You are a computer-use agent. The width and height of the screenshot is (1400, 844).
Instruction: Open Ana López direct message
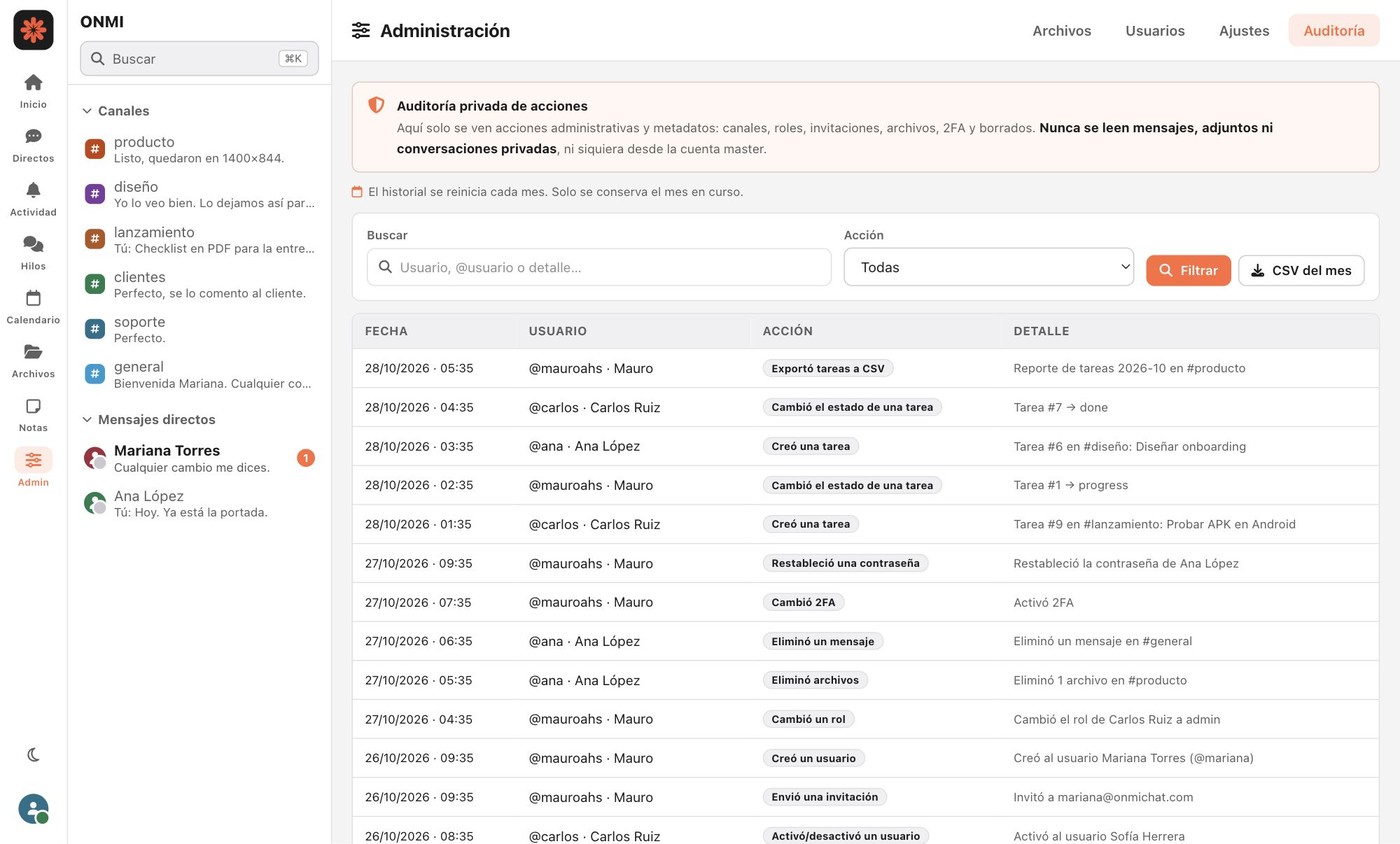199,503
